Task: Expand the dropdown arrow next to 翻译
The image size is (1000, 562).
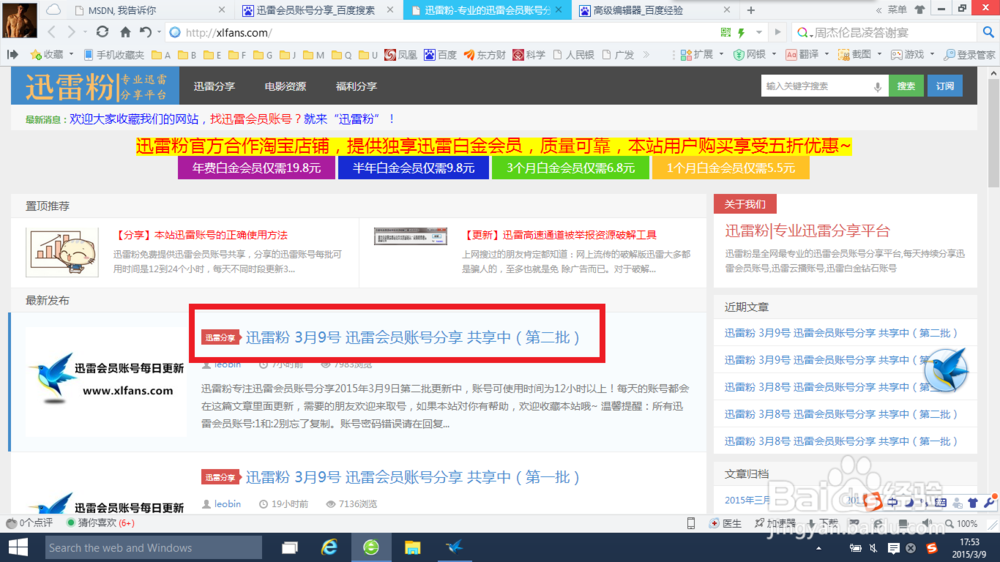Action: [827, 54]
